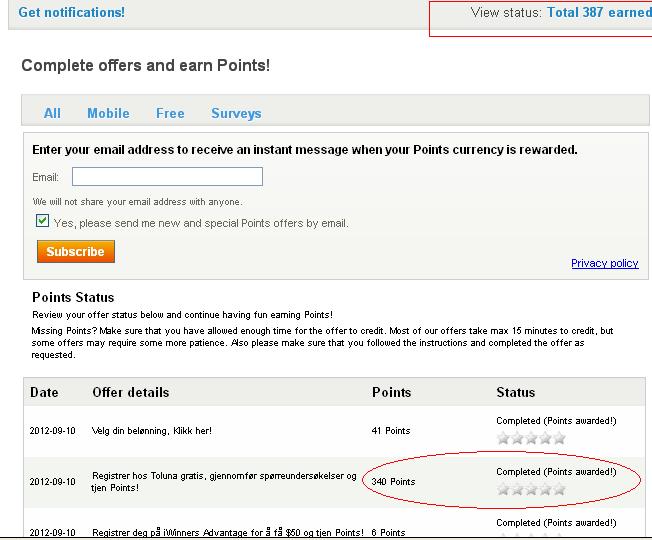This screenshot has width=652, height=540.
Task: Open the Privacy policy link
Action: pyautogui.click(x=604, y=263)
